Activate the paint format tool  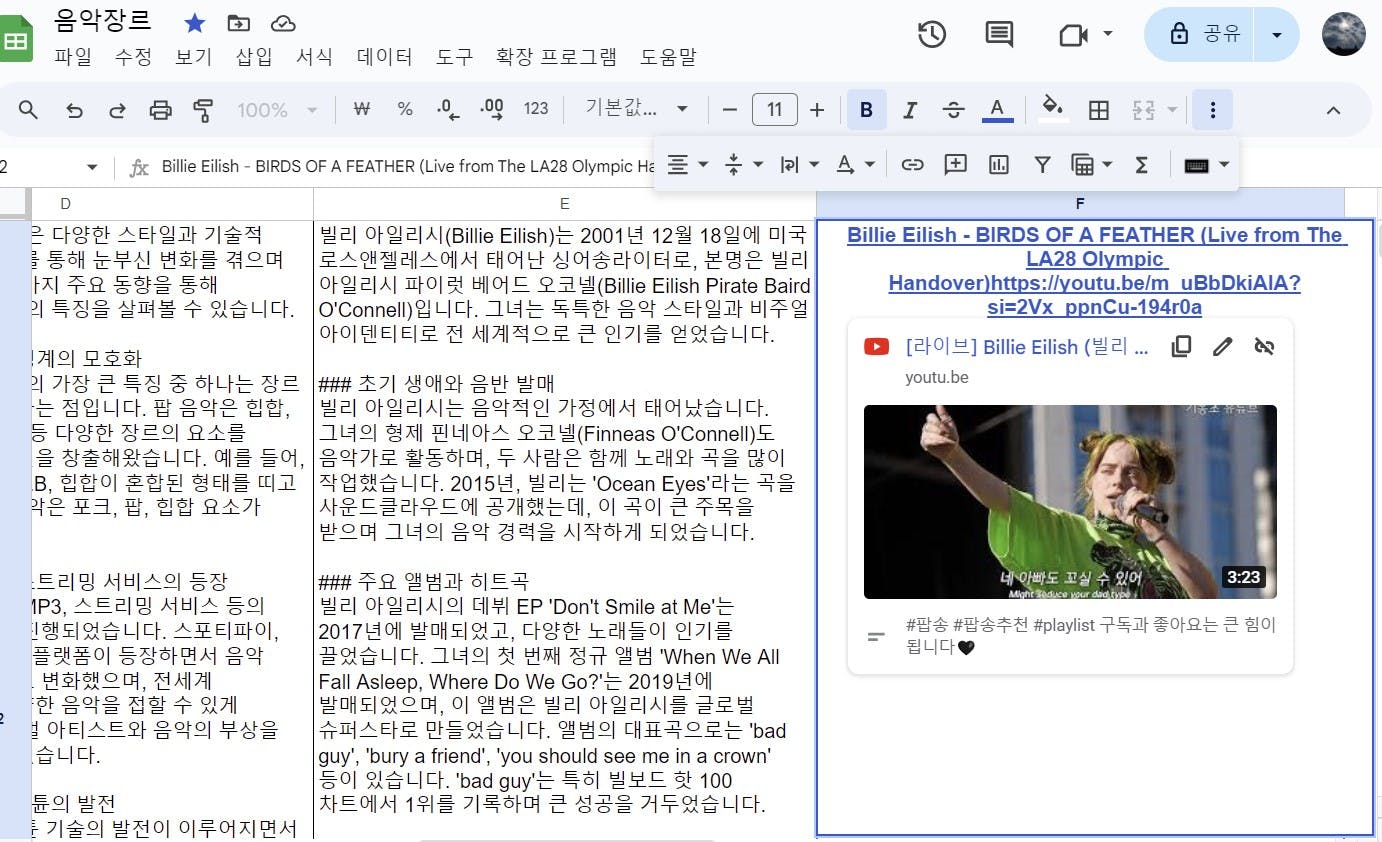pyautogui.click(x=203, y=110)
